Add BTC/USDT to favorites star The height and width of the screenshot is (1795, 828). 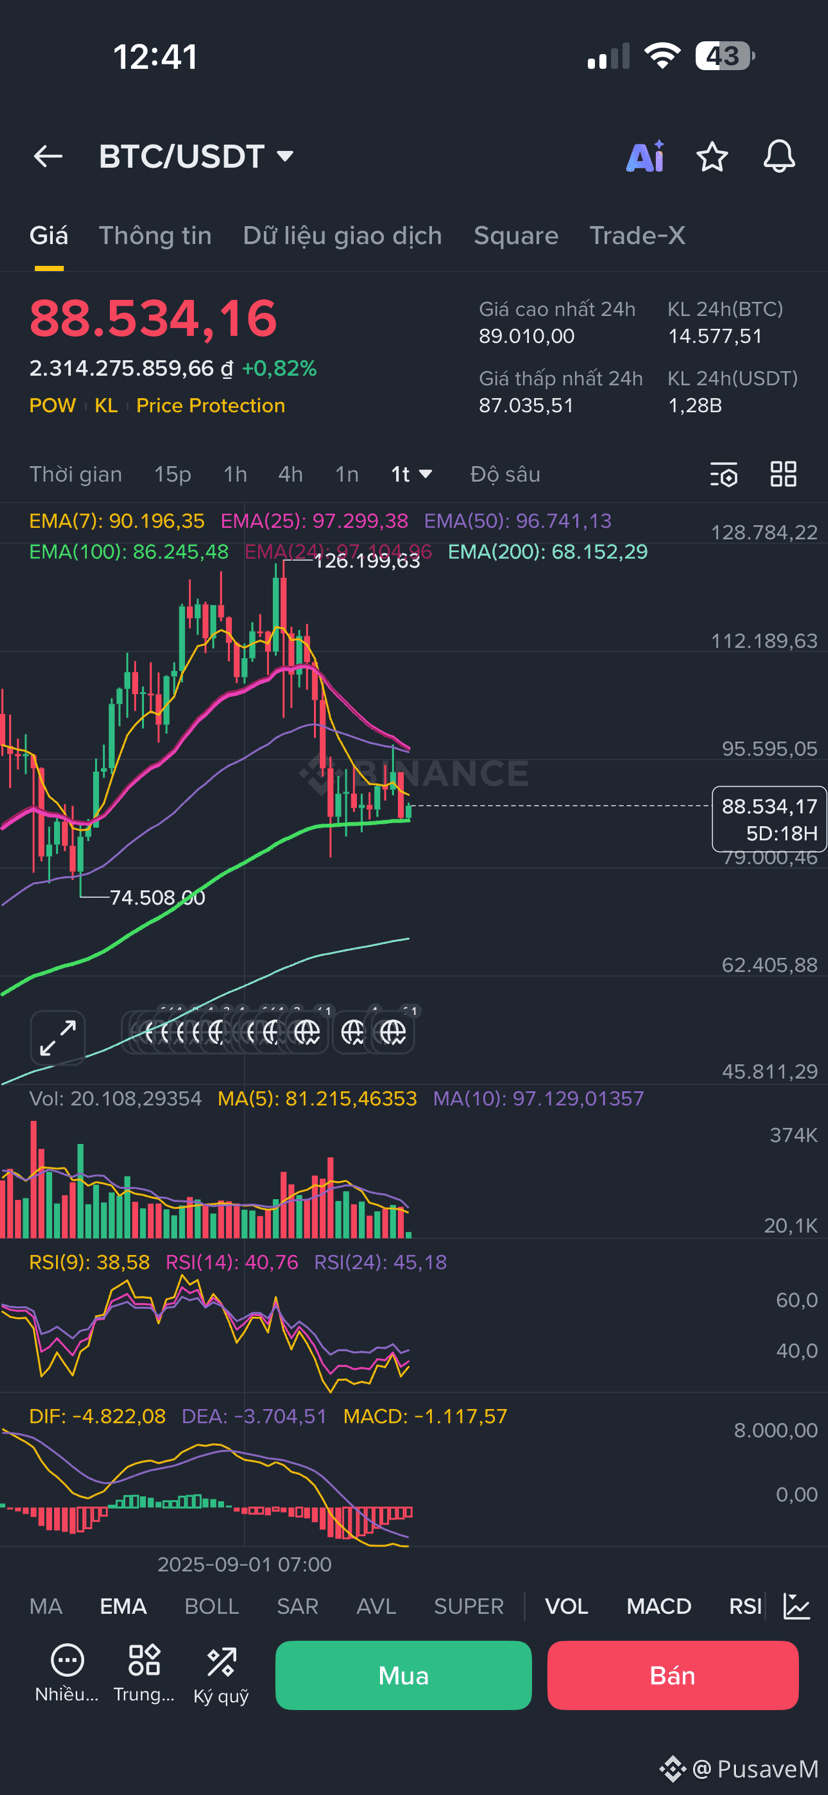click(712, 156)
